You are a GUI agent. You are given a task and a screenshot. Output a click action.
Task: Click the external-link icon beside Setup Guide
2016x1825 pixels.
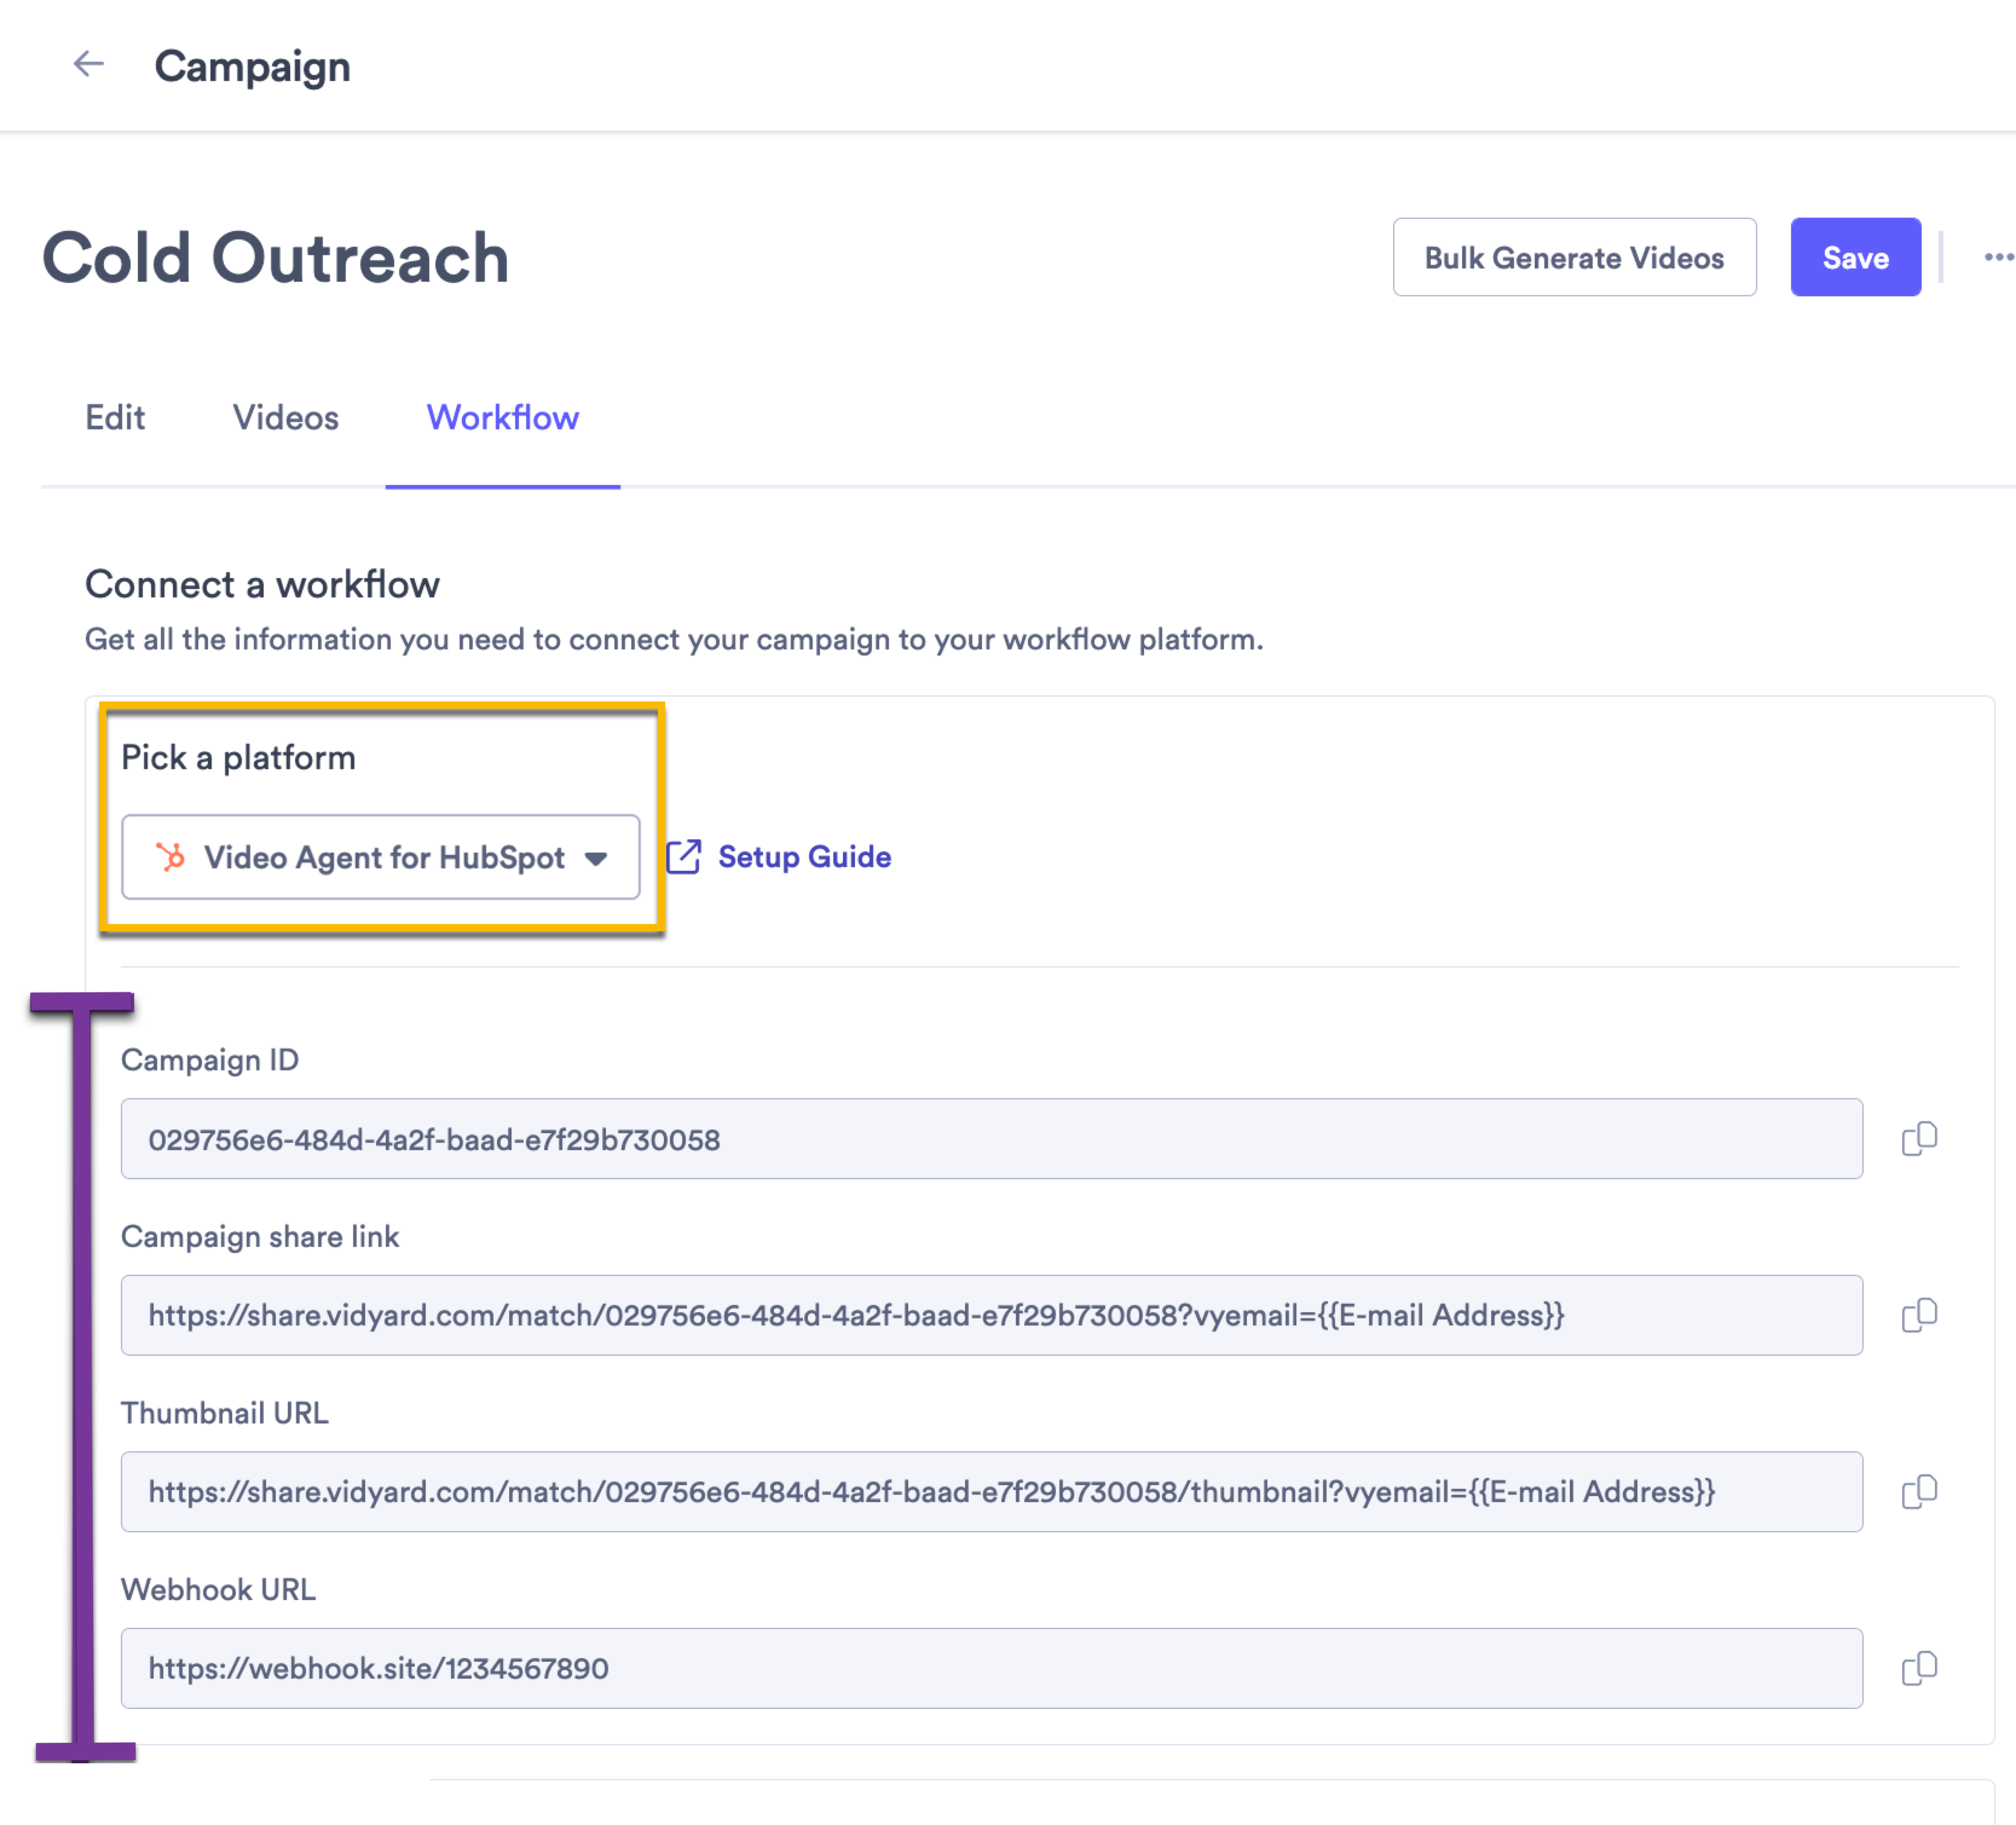[685, 857]
